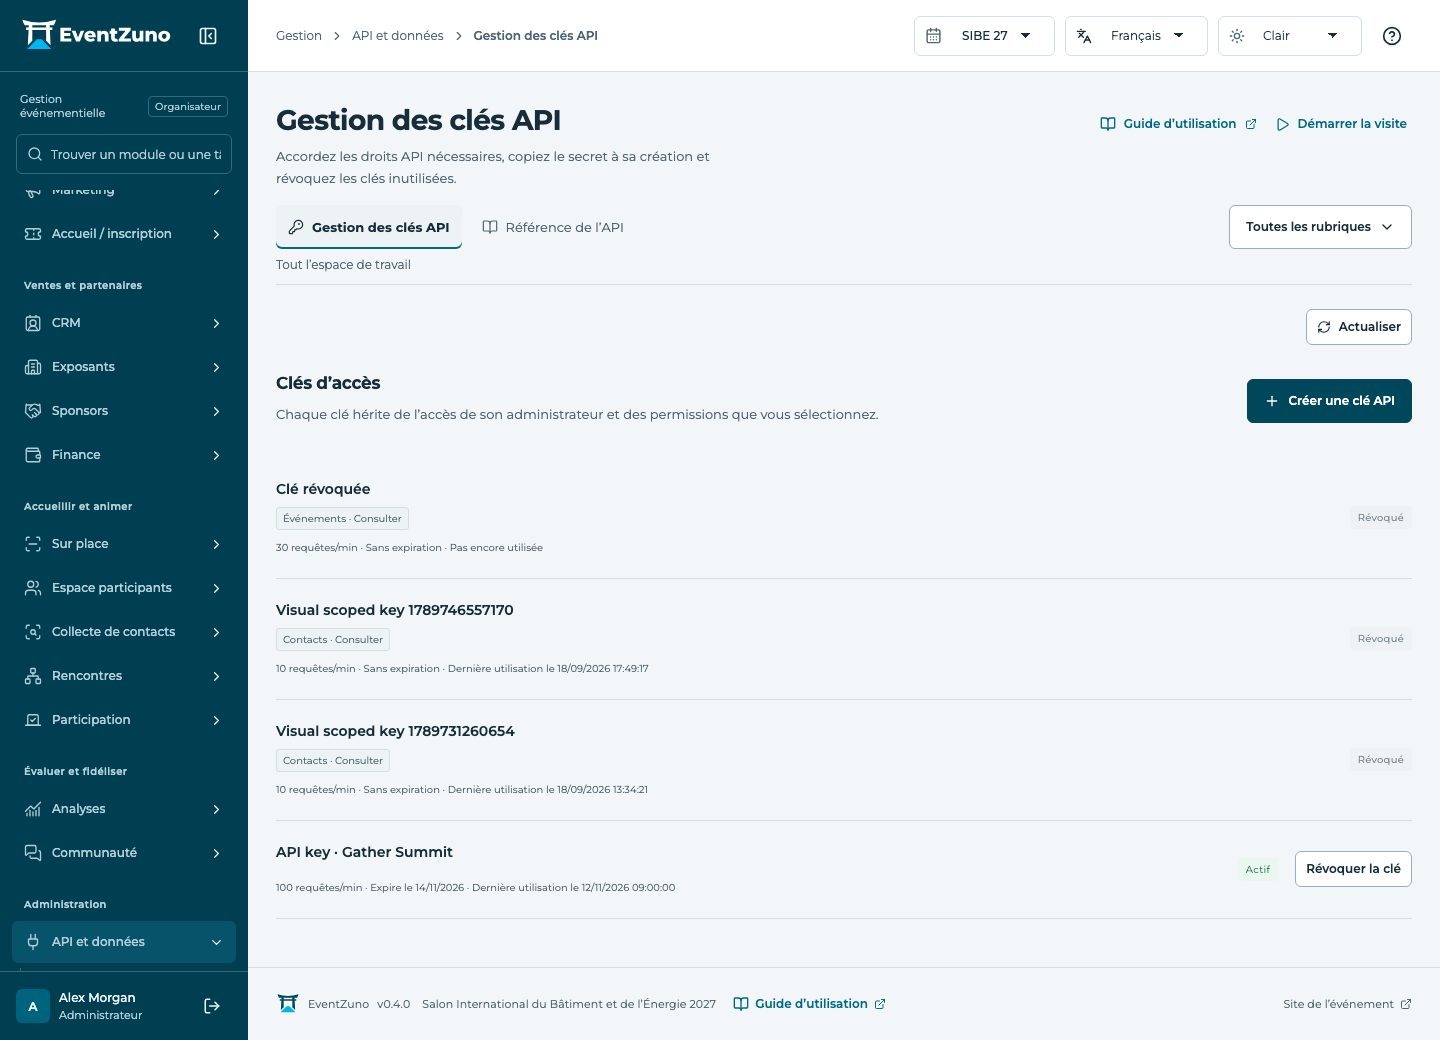Click the Communauté chat icon
Screen dimensions: 1440x1040
(x=33, y=853)
